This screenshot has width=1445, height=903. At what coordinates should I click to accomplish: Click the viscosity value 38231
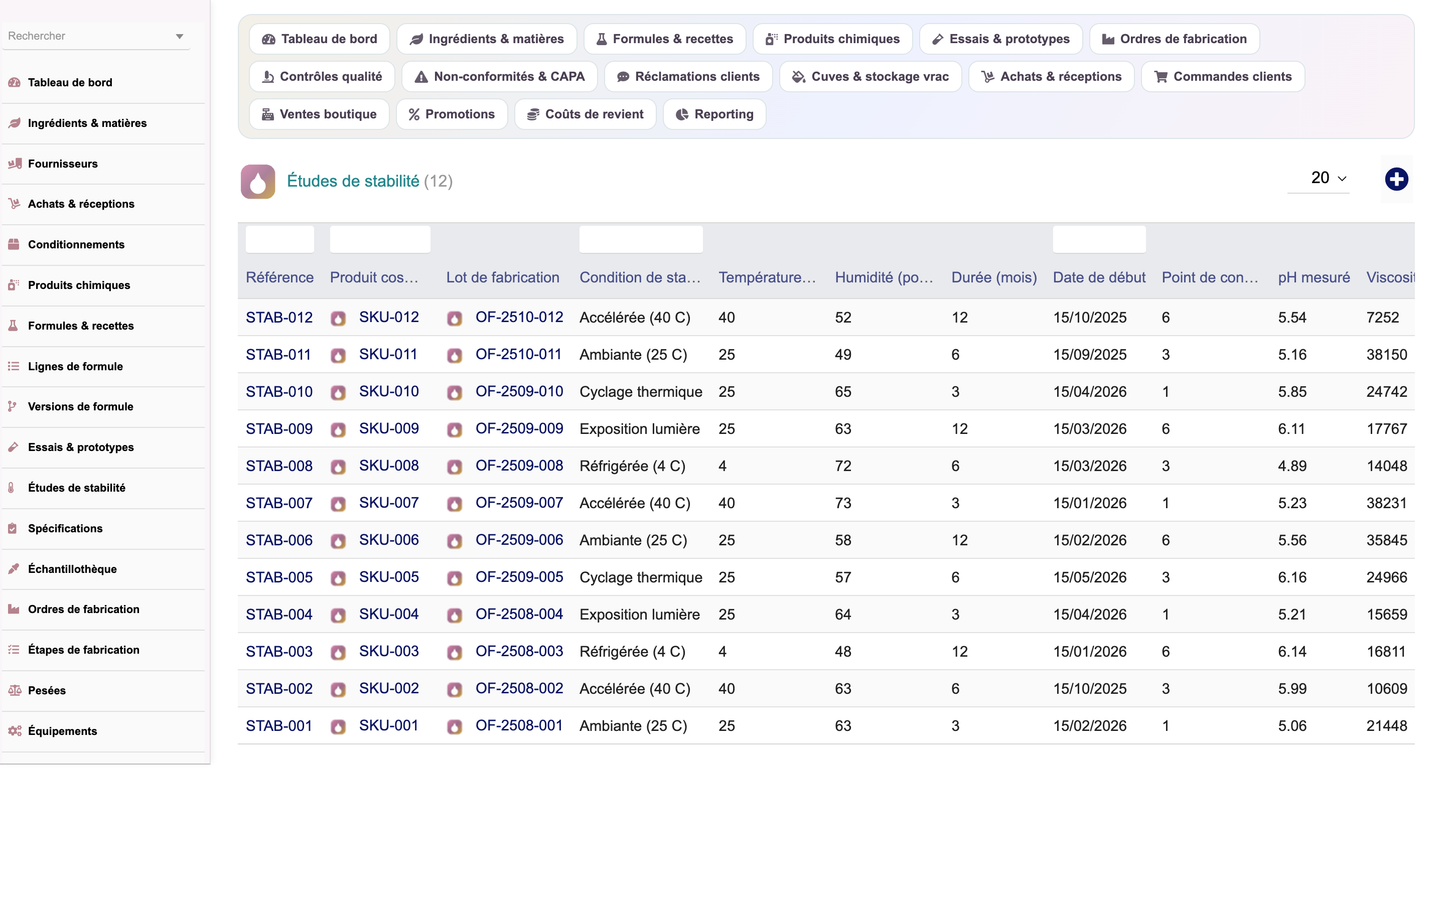tap(1387, 504)
